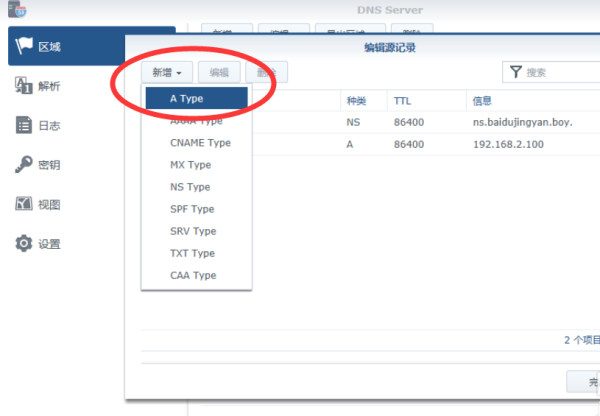
Task: Click the 2 个项目 item count
Action: (x=582, y=340)
